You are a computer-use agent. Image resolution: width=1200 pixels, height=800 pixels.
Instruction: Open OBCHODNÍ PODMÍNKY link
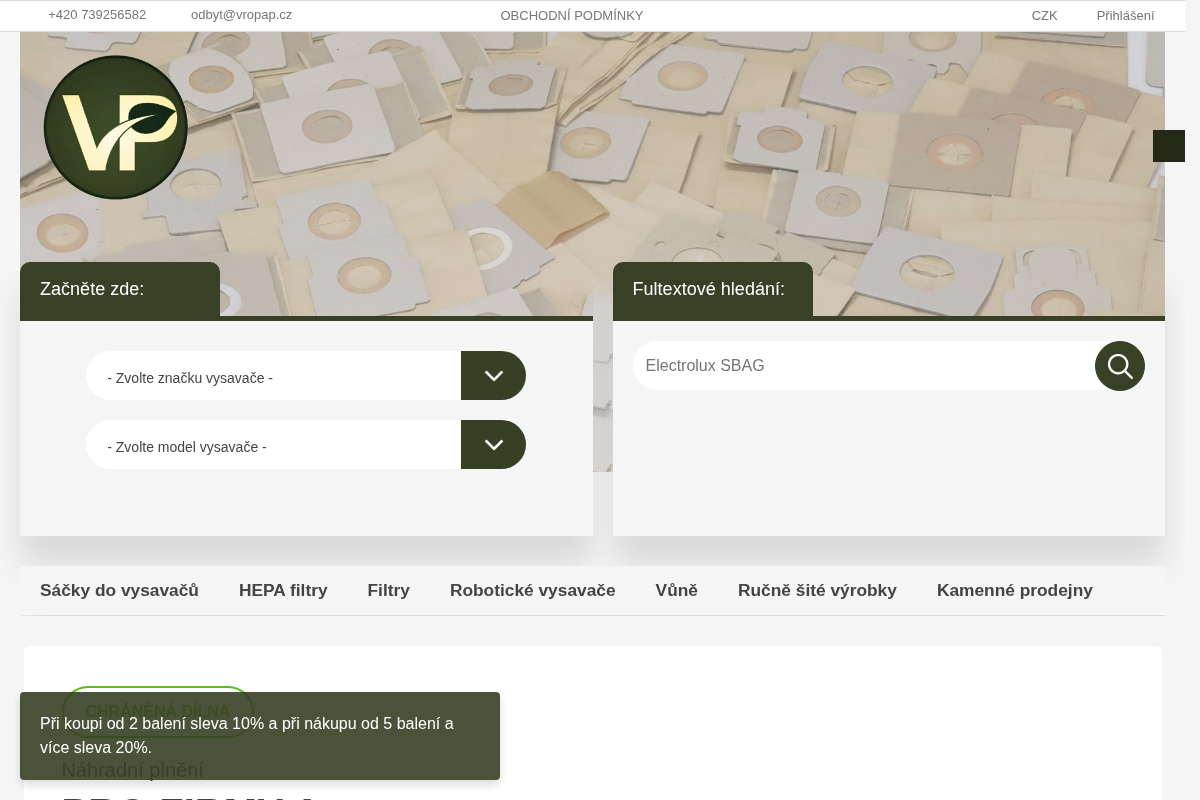572,16
